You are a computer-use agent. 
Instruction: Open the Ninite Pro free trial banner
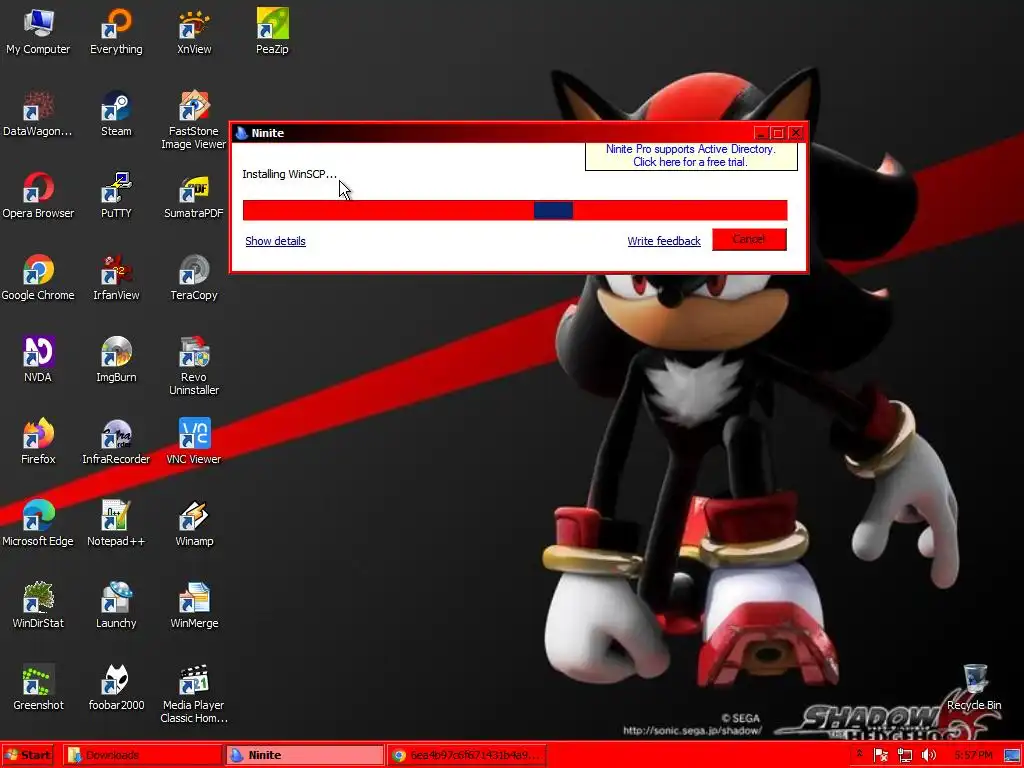pyautogui.click(x=691, y=156)
